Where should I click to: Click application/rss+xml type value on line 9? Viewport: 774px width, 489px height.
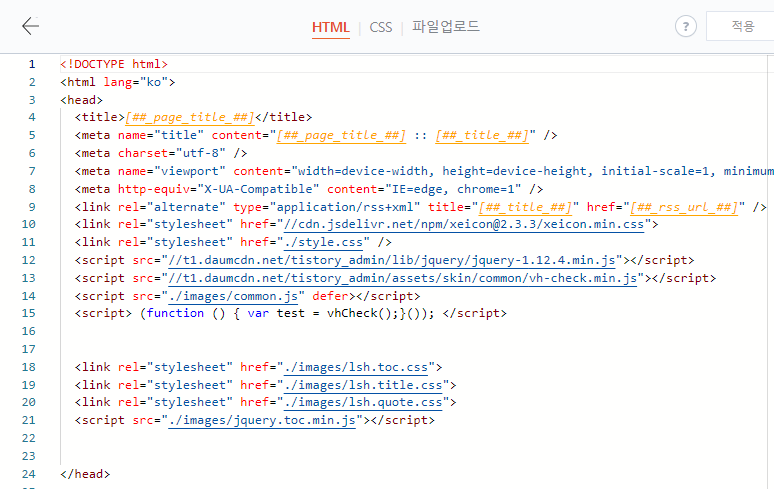[345, 207]
